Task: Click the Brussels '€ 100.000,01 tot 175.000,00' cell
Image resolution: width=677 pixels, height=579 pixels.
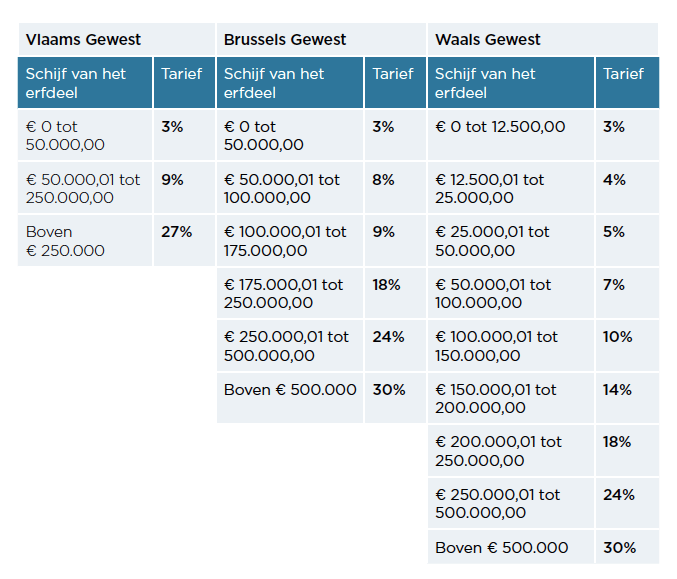Action: pyautogui.click(x=286, y=241)
